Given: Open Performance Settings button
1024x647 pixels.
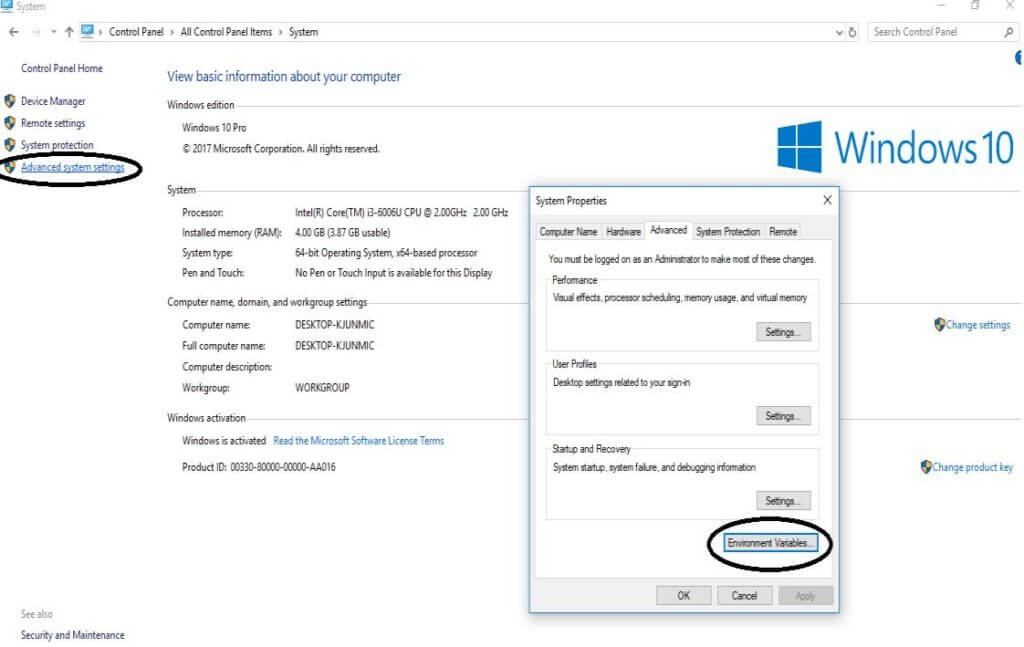Looking at the screenshot, I should tap(783, 332).
